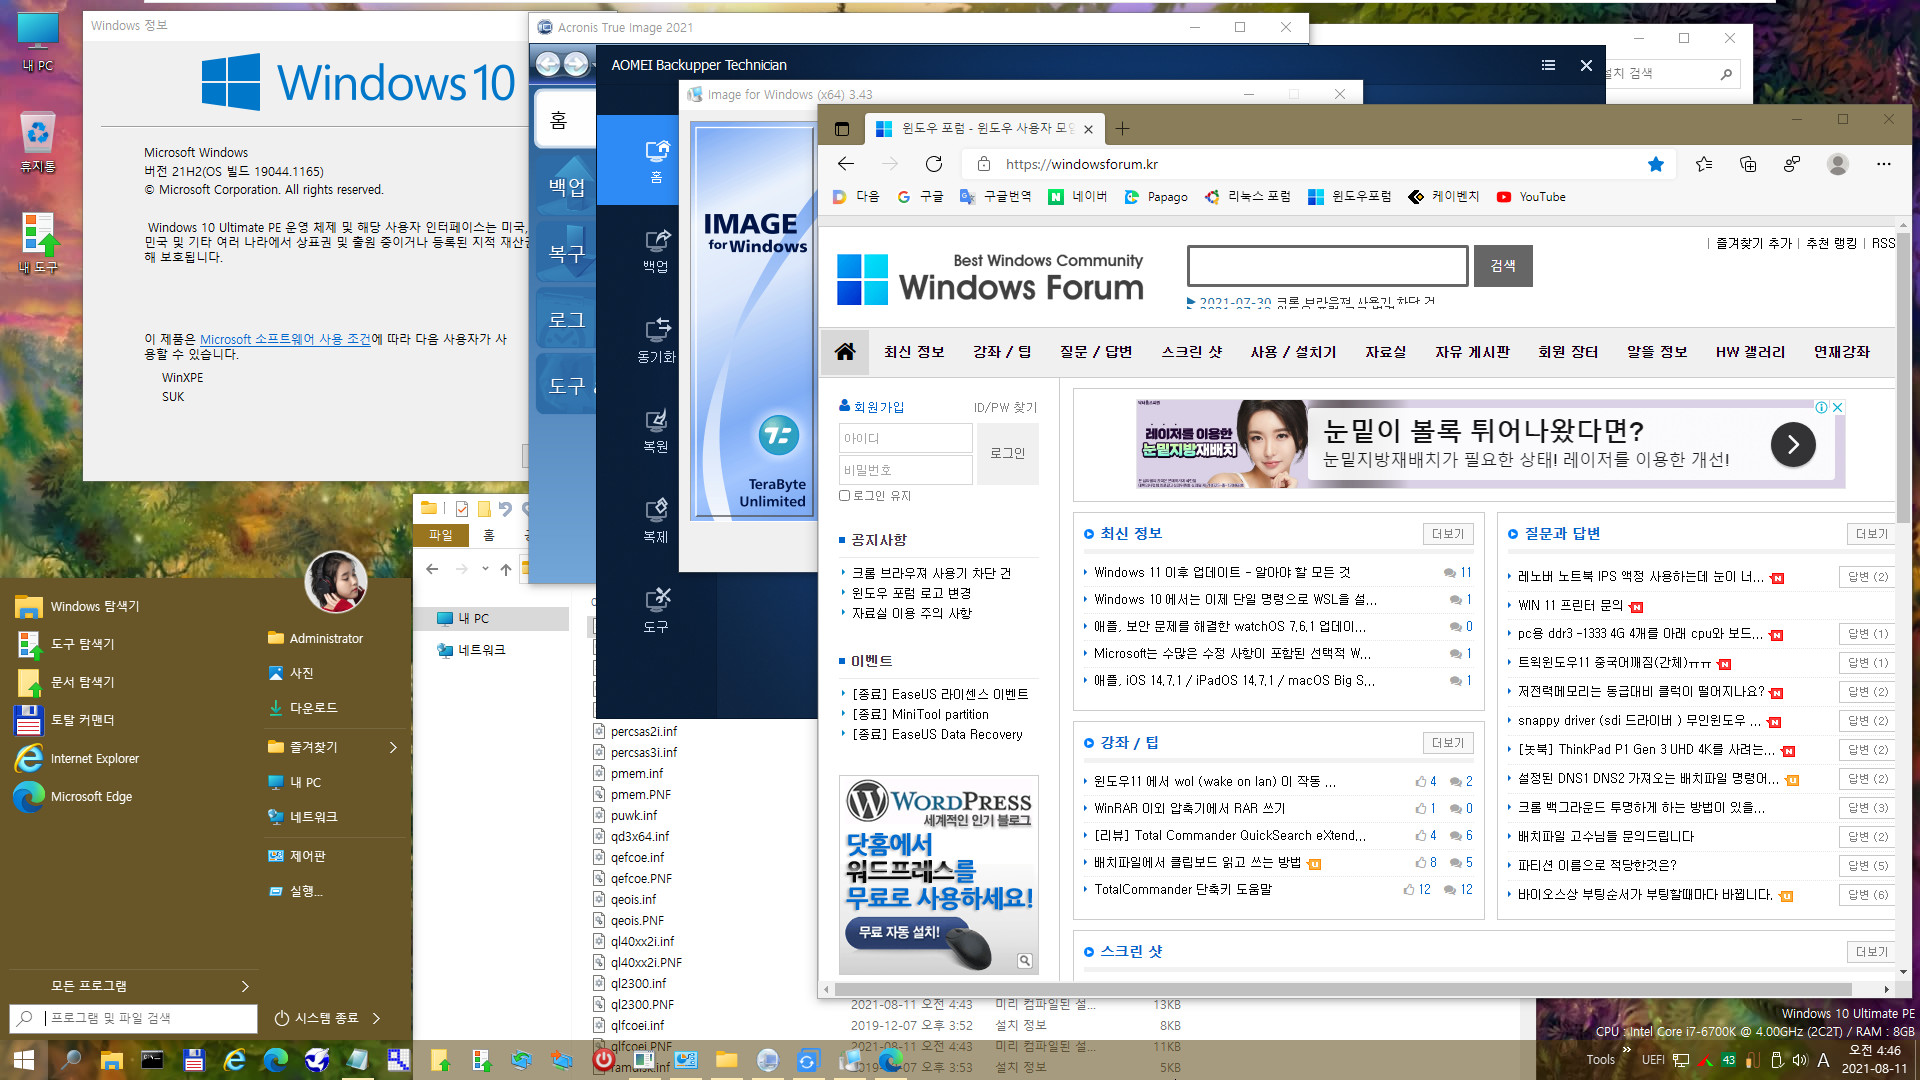This screenshot has width=1920, height=1080.
Task: Open 최신 정보 in forum navigation
Action: [x=914, y=352]
